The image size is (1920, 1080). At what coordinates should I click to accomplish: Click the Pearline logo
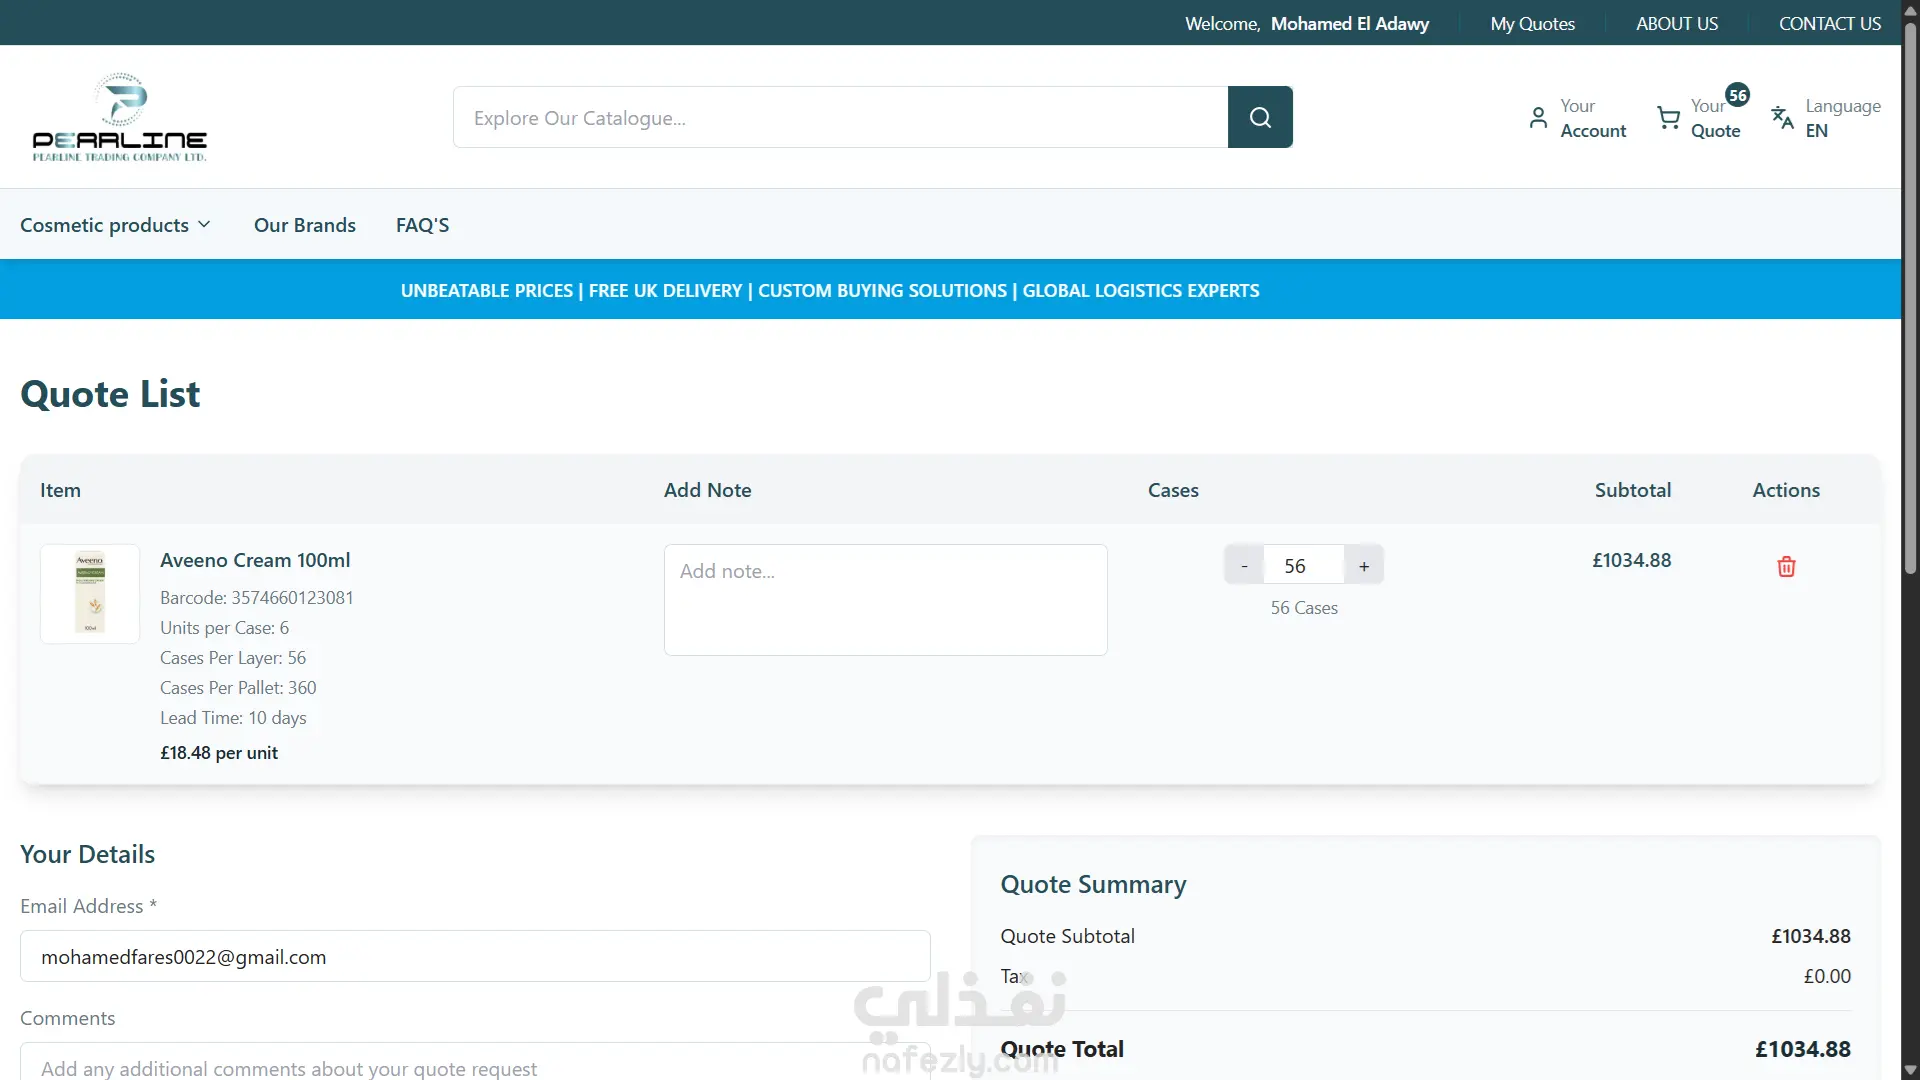pyautogui.click(x=120, y=117)
